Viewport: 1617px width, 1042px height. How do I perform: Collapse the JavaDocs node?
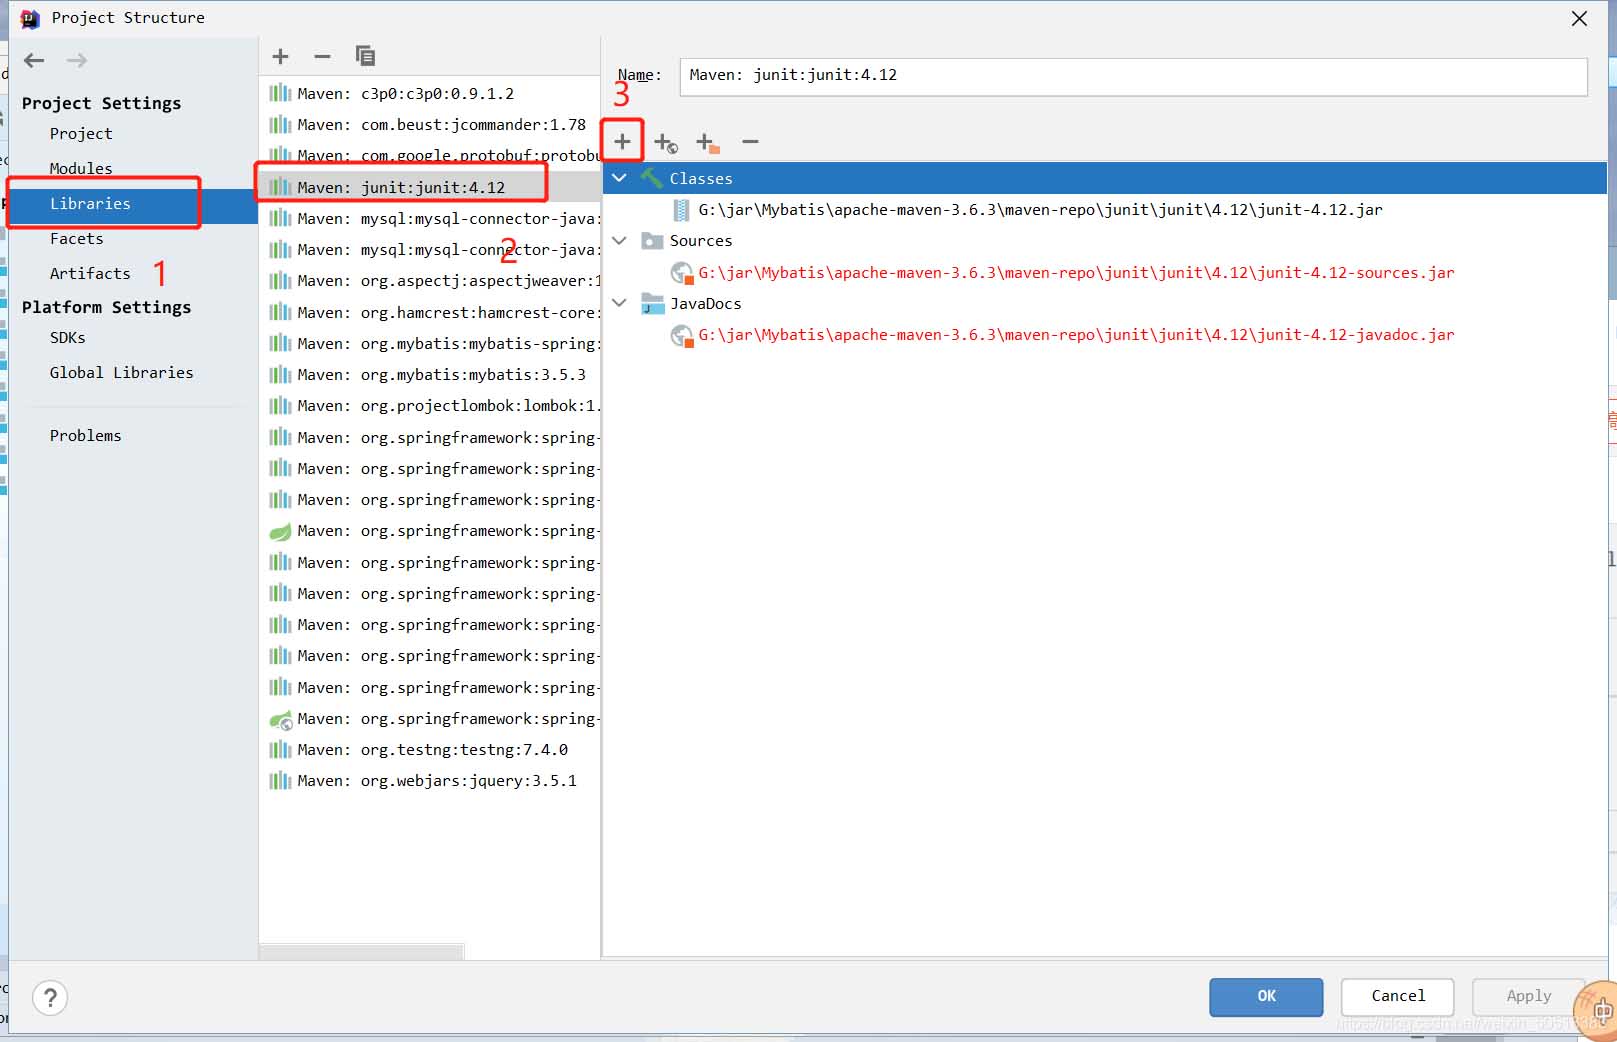point(620,303)
